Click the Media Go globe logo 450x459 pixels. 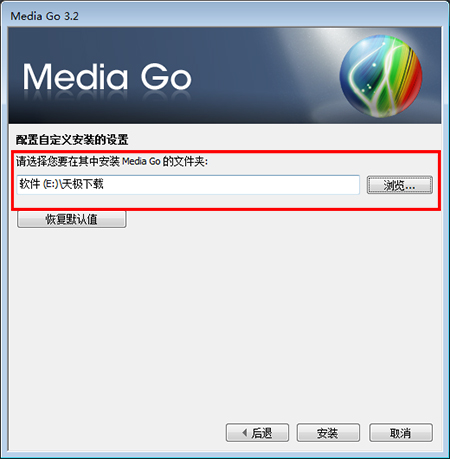(x=381, y=76)
